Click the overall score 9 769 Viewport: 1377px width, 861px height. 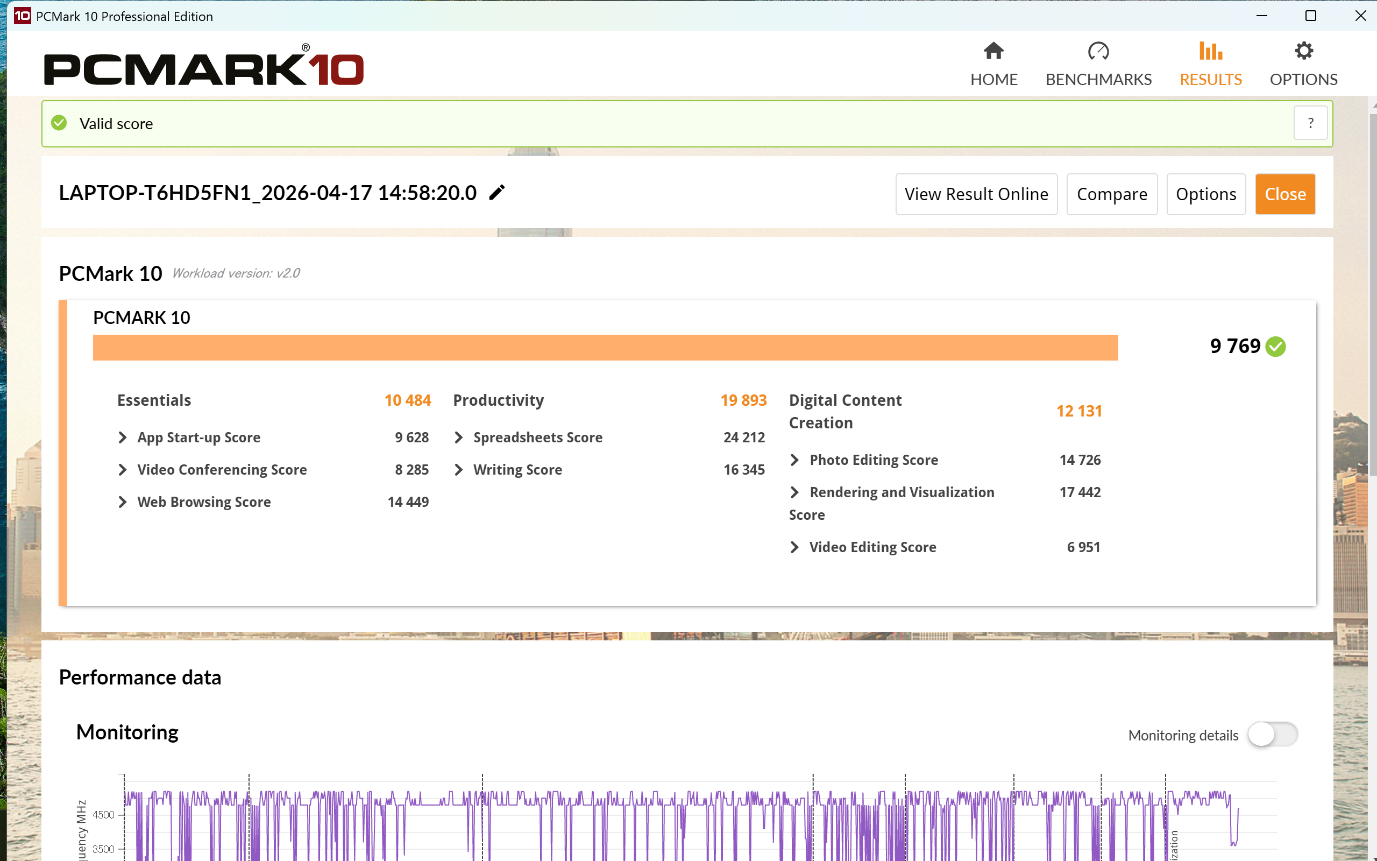[1236, 346]
